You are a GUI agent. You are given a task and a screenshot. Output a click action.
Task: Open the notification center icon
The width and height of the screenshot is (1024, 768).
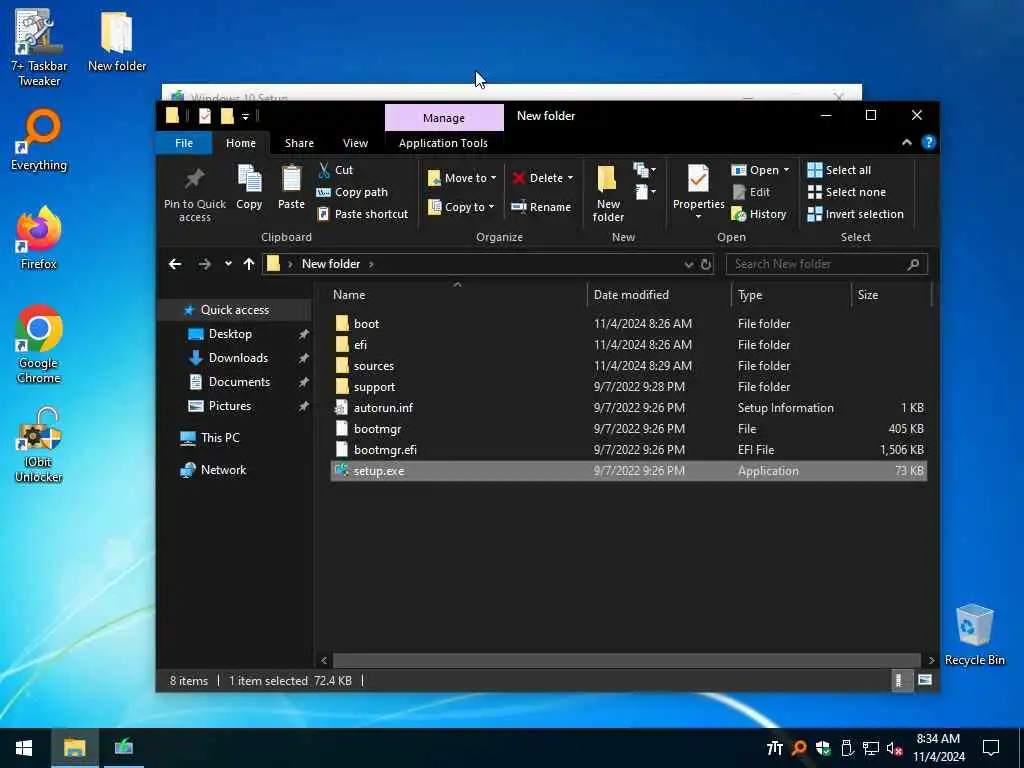(991, 748)
